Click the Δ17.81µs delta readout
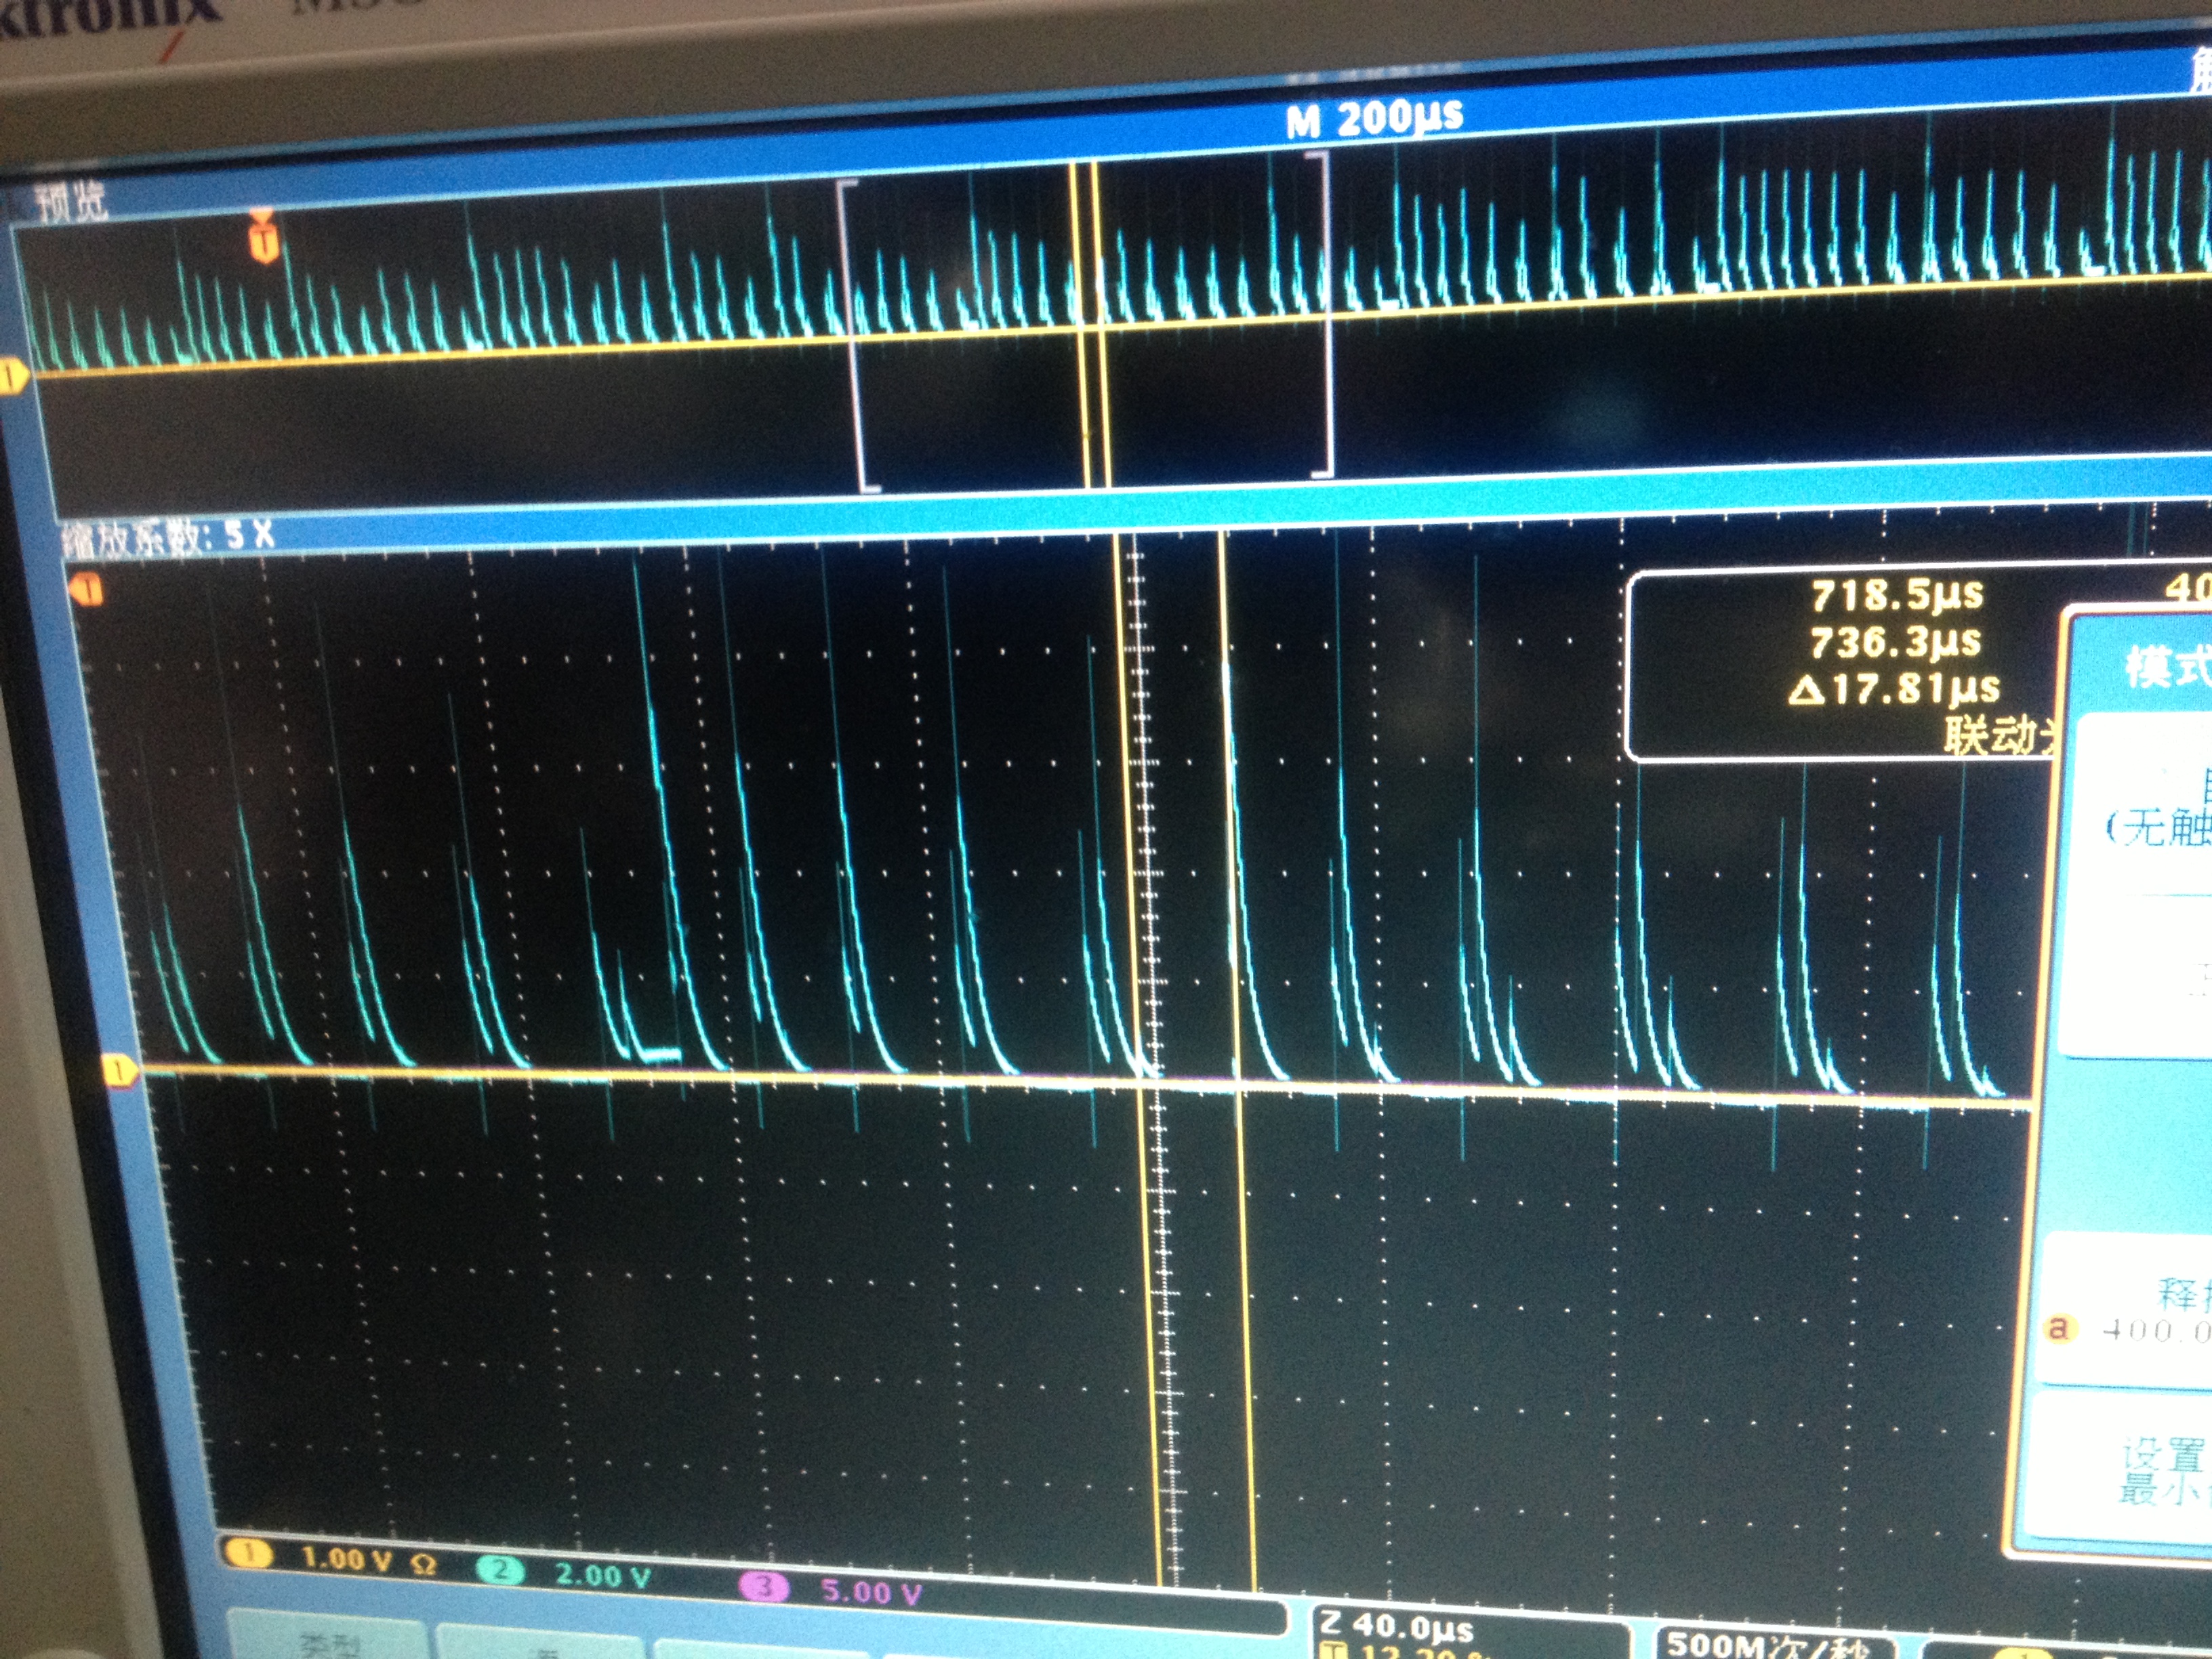Viewport: 2212px width, 1659px height. [1895, 689]
